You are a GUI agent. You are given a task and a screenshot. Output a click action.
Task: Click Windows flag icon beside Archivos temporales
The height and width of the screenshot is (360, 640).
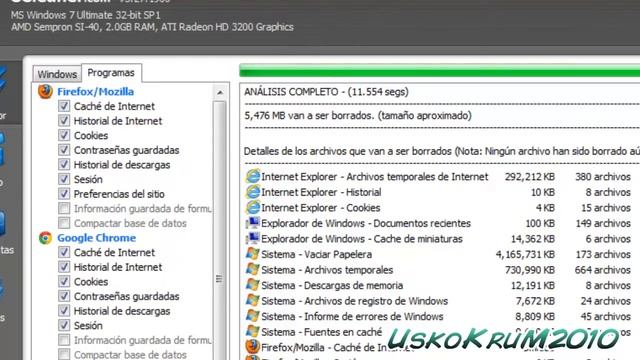[x=253, y=269]
